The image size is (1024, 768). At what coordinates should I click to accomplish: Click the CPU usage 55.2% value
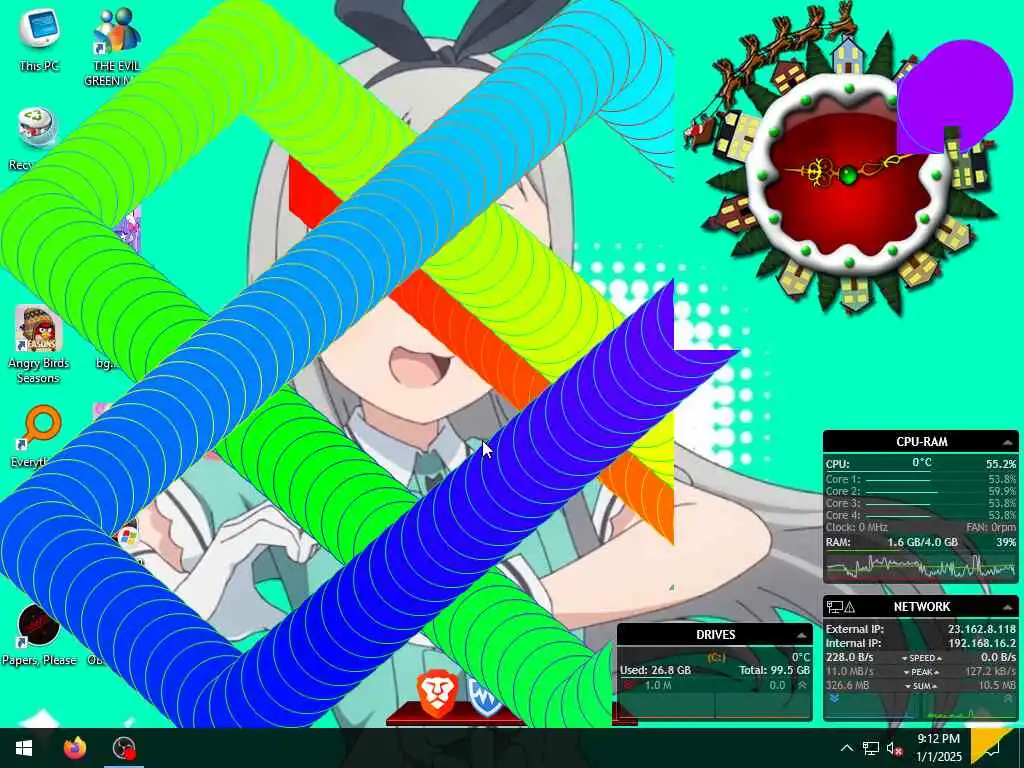pyautogui.click(x=1000, y=464)
